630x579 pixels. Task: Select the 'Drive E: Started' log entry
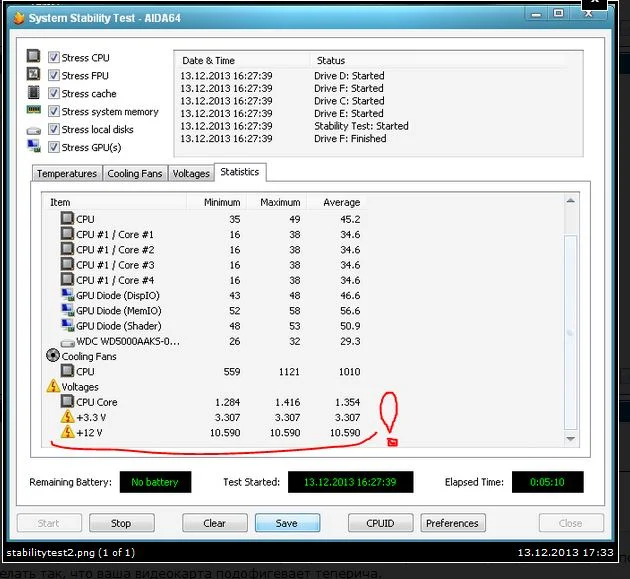pos(348,113)
